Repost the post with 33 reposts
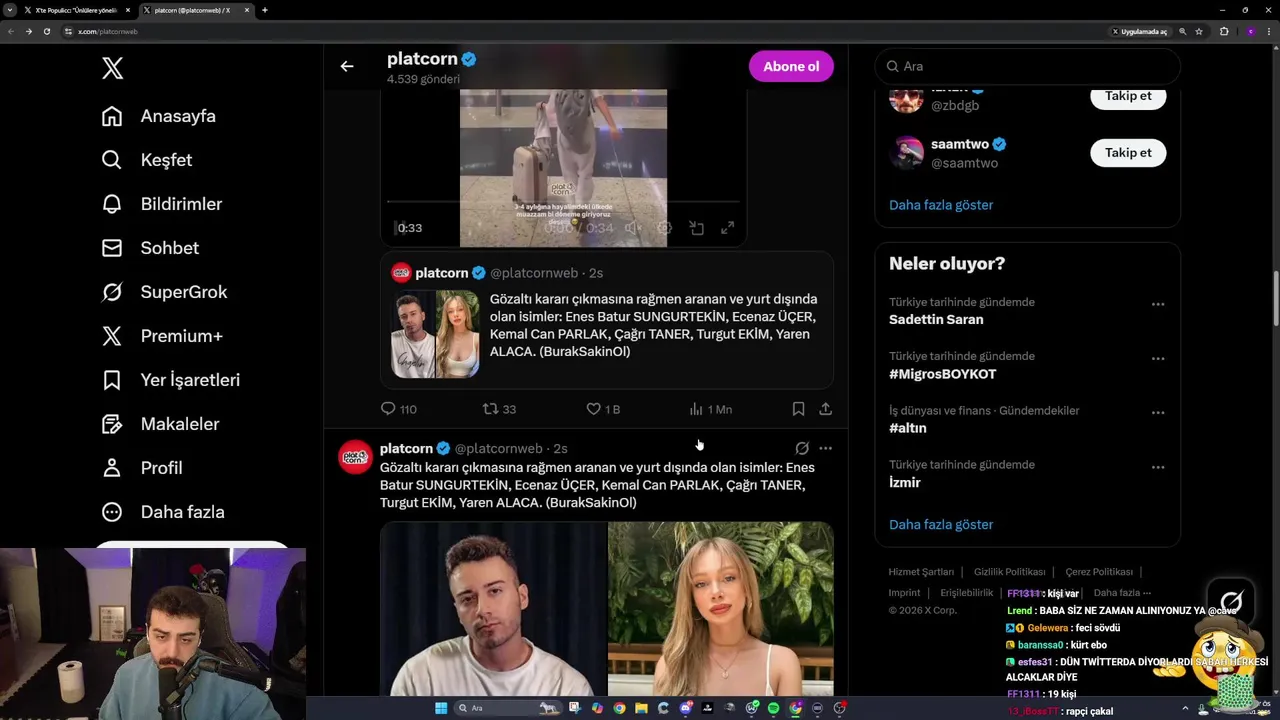 (x=499, y=409)
